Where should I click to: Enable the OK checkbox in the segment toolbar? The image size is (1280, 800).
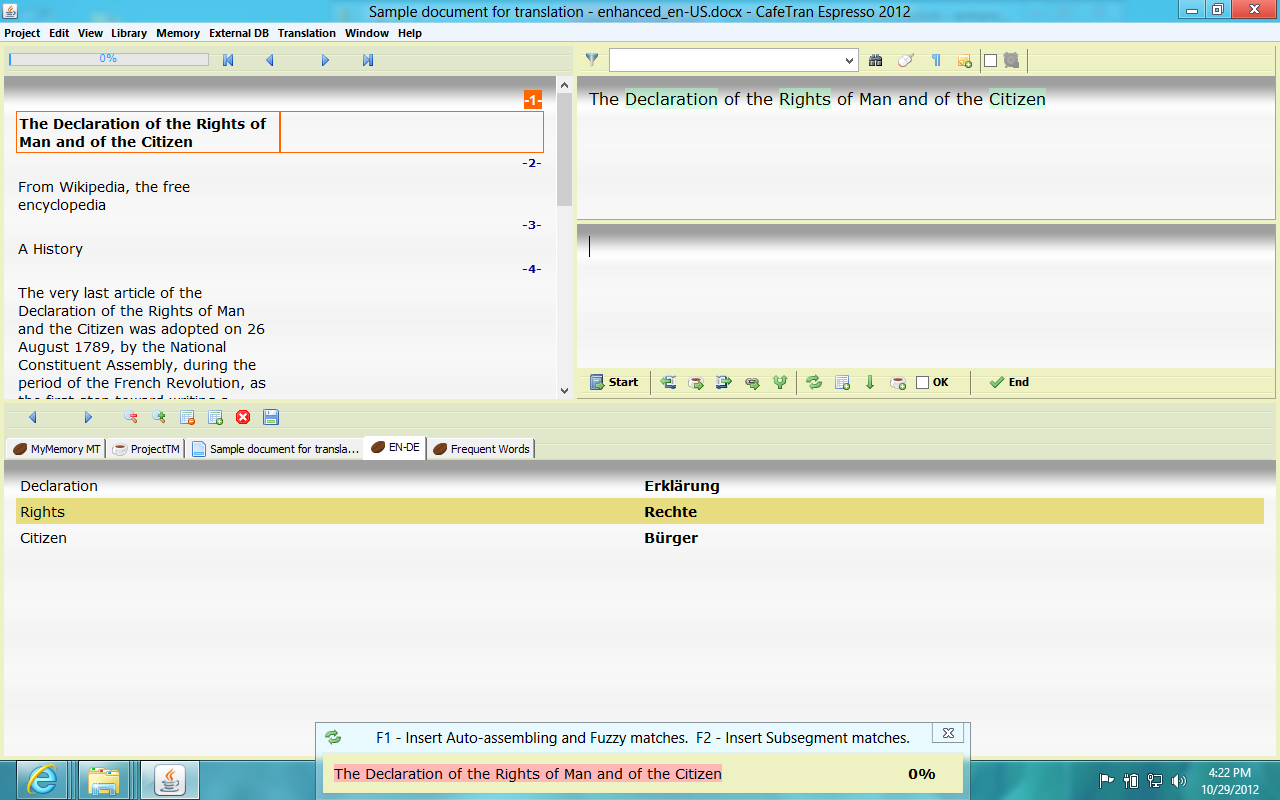tap(922, 382)
